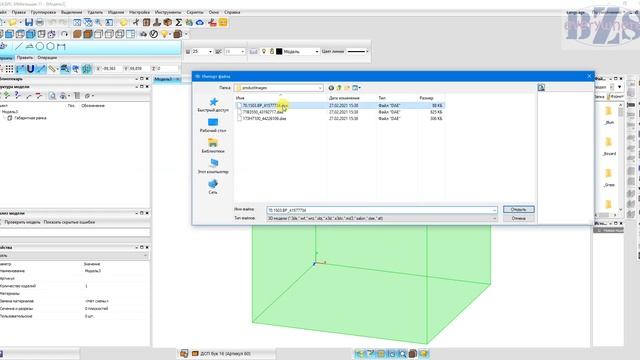640x360 pixels.
Task: Expand the file name combo box arrow
Action: pos(494,210)
